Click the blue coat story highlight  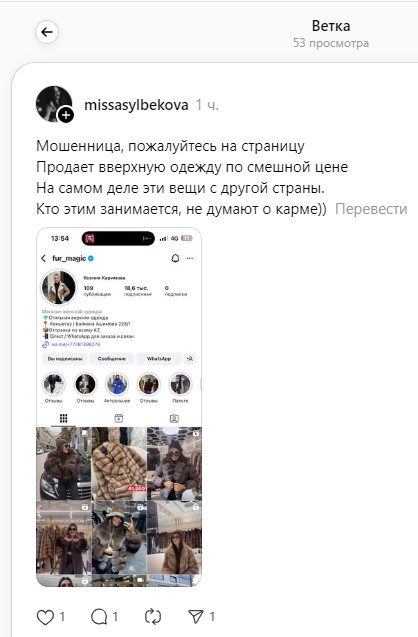(x=117, y=384)
